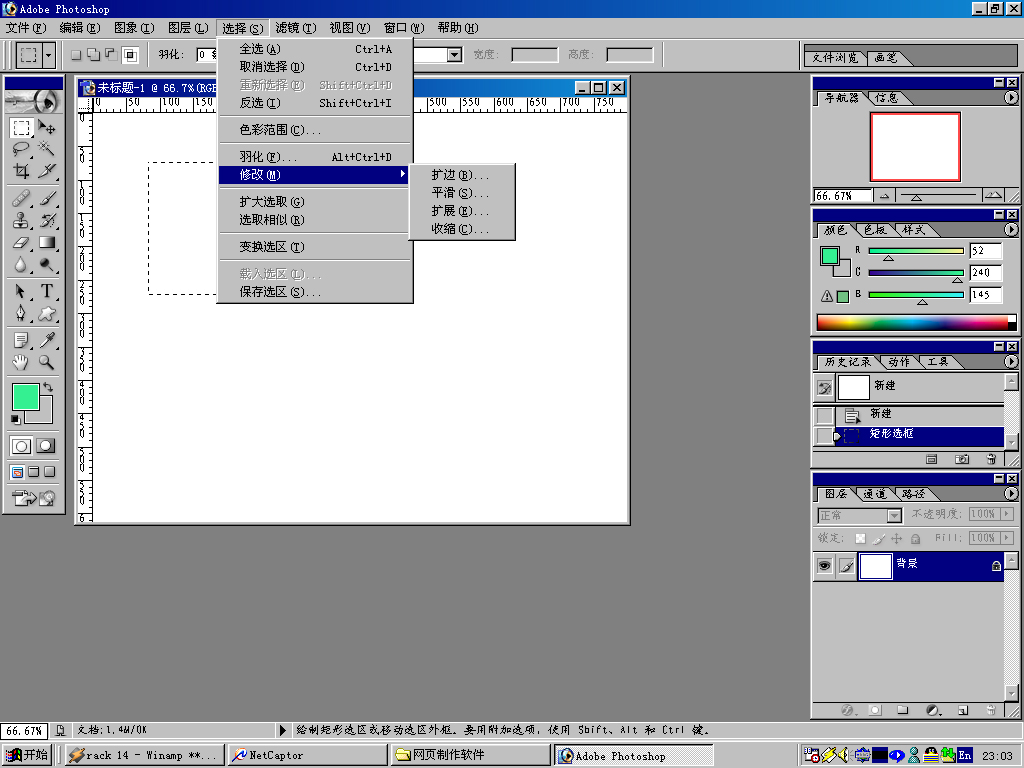Select the Crop tool

tap(22, 171)
